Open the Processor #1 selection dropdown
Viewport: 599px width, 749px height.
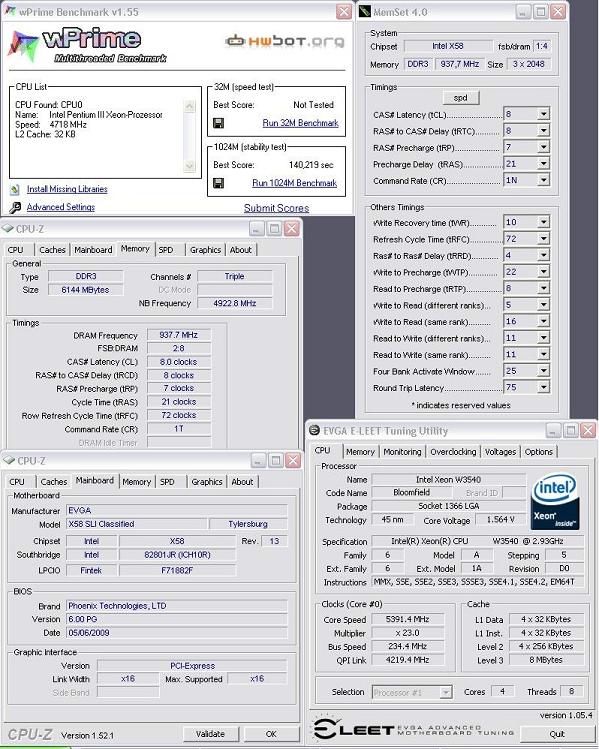coord(446,692)
